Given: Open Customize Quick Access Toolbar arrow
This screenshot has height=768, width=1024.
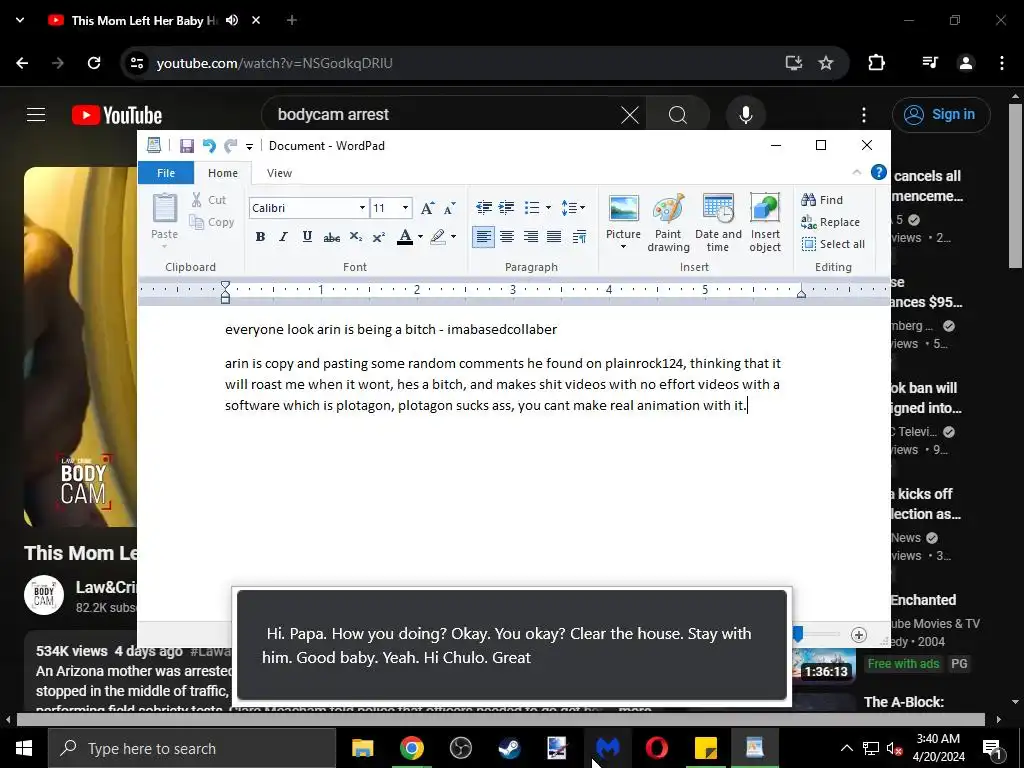Looking at the screenshot, I should 249,146.
